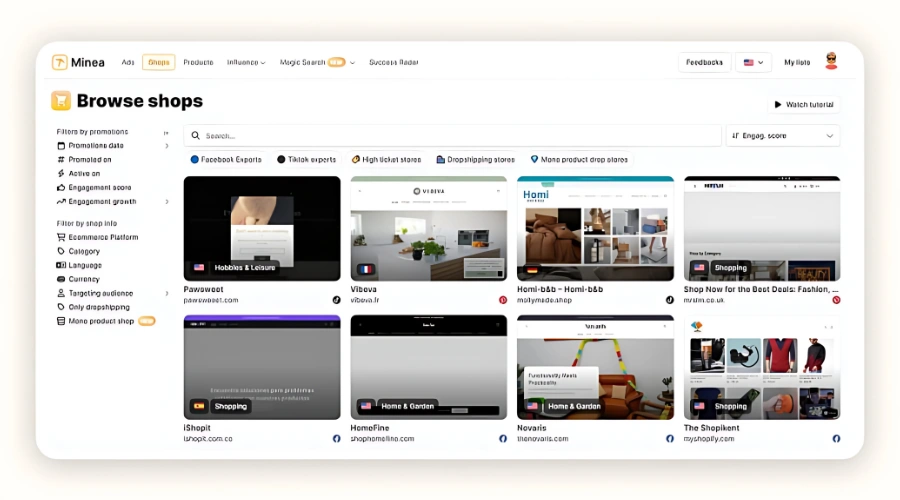Select the Shops tab

coord(158,62)
